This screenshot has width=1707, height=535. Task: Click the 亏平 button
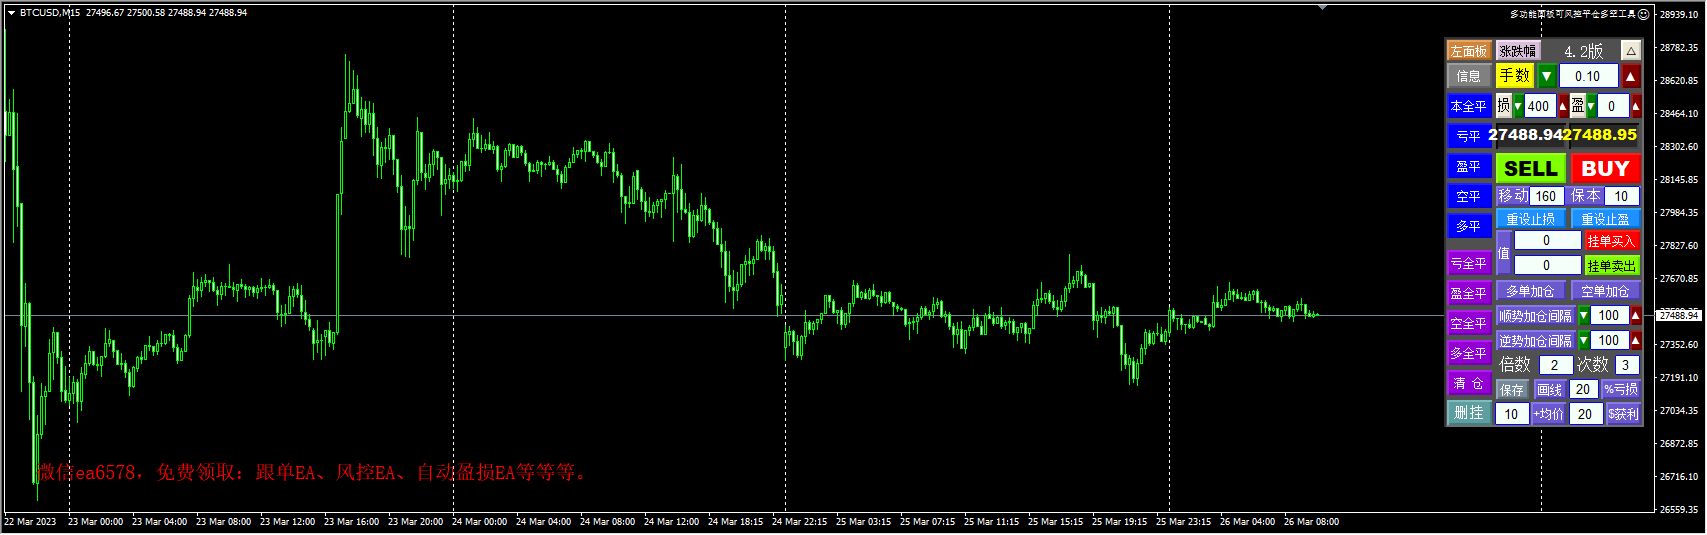1469,136
